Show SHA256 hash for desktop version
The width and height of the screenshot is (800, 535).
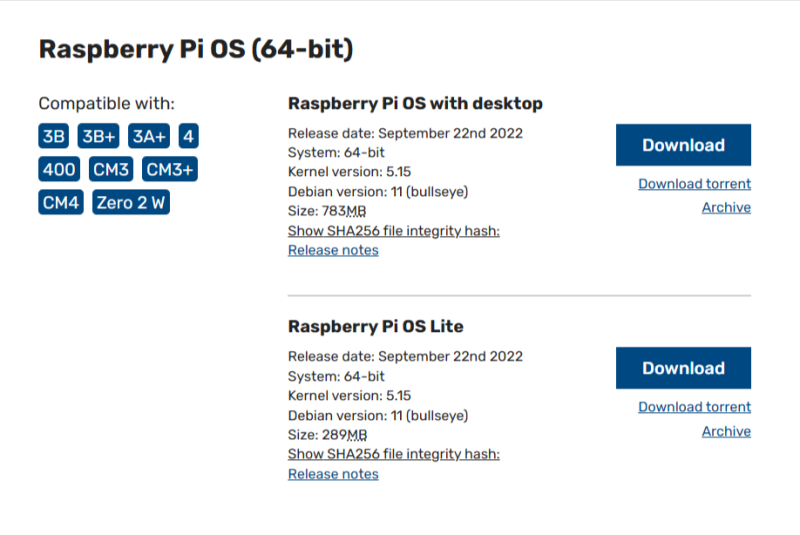pyautogui.click(x=393, y=231)
